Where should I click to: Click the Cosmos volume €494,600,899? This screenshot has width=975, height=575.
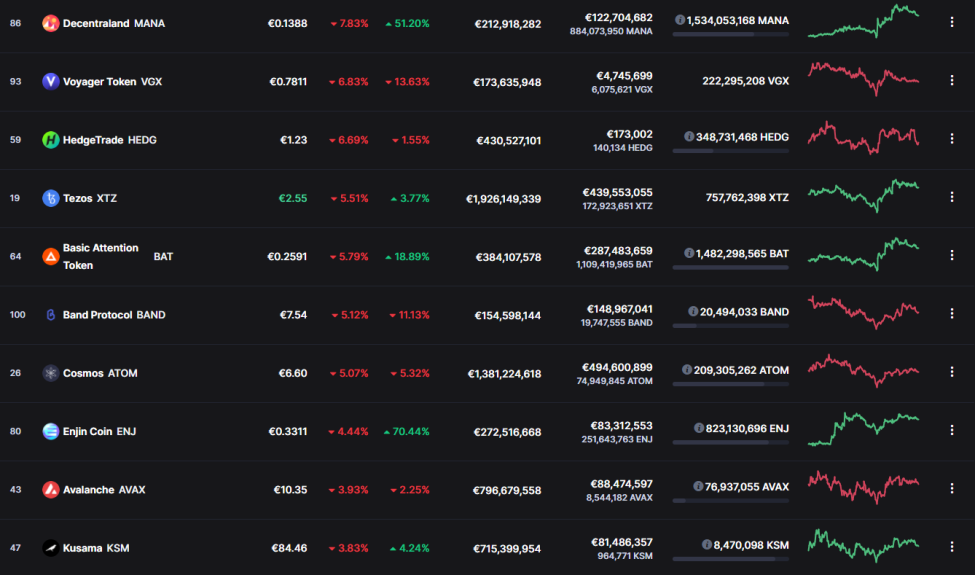coord(617,367)
